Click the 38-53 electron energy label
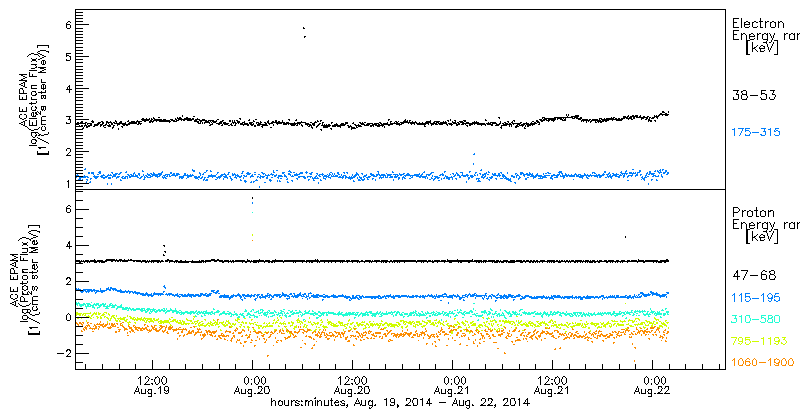 coord(754,95)
